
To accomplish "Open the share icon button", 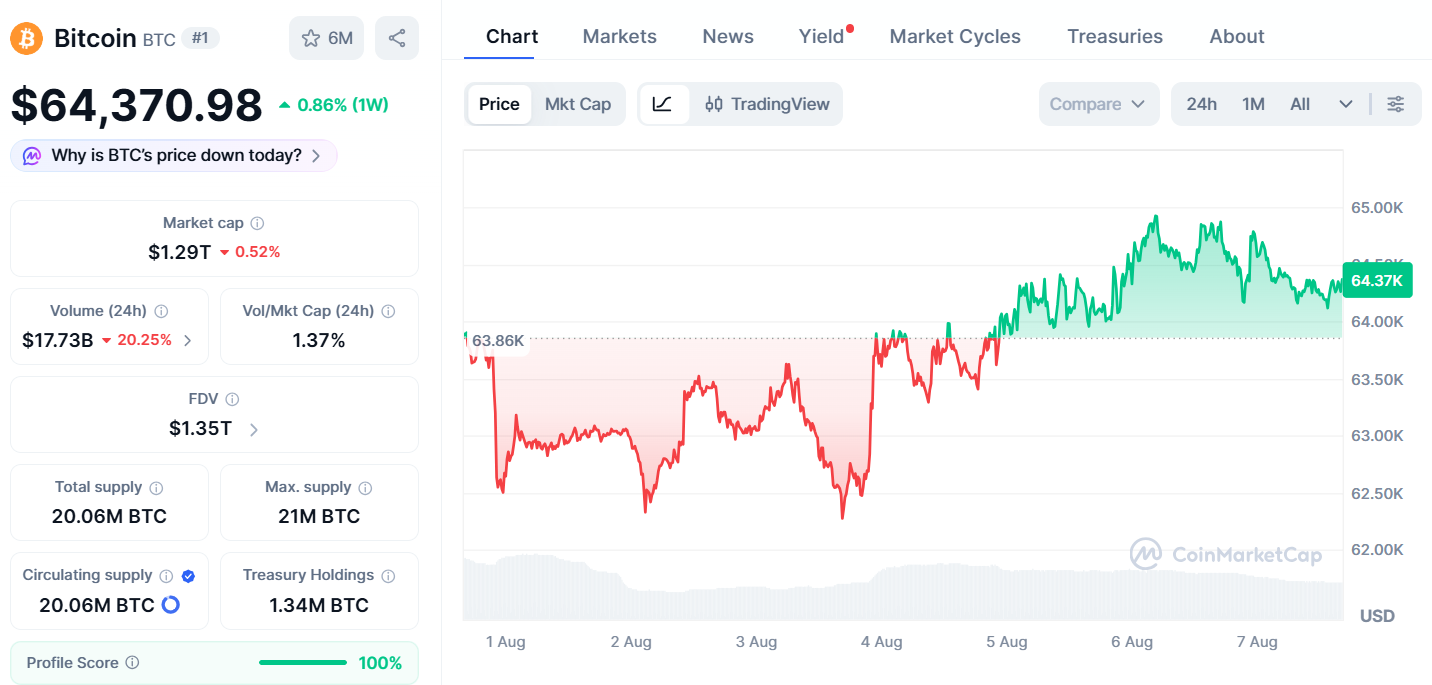I will click(x=397, y=38).
